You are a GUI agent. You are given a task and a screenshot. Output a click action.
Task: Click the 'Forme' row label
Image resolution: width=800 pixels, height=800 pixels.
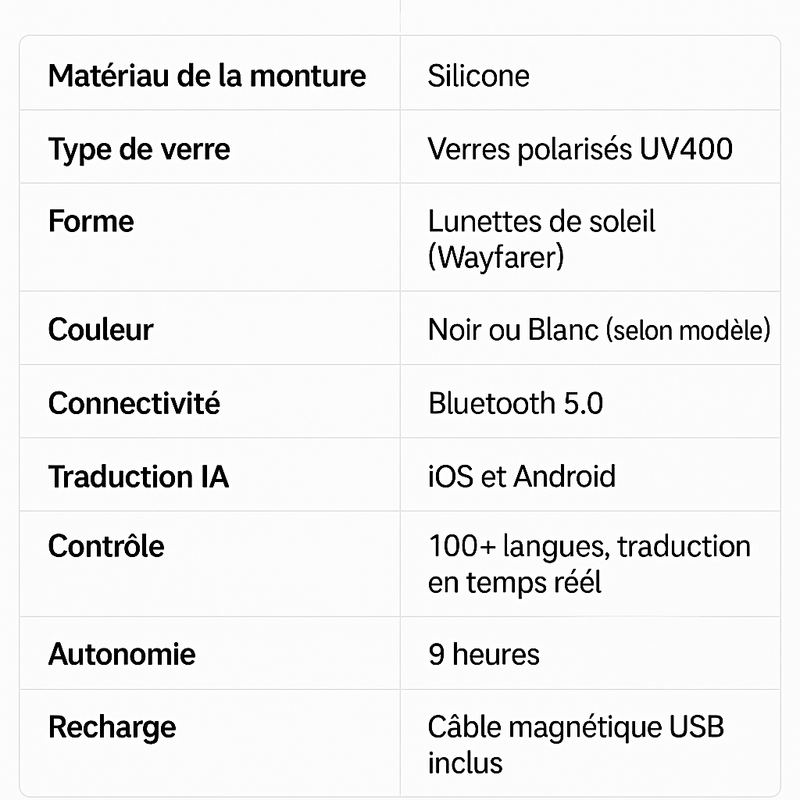[91, 221]
